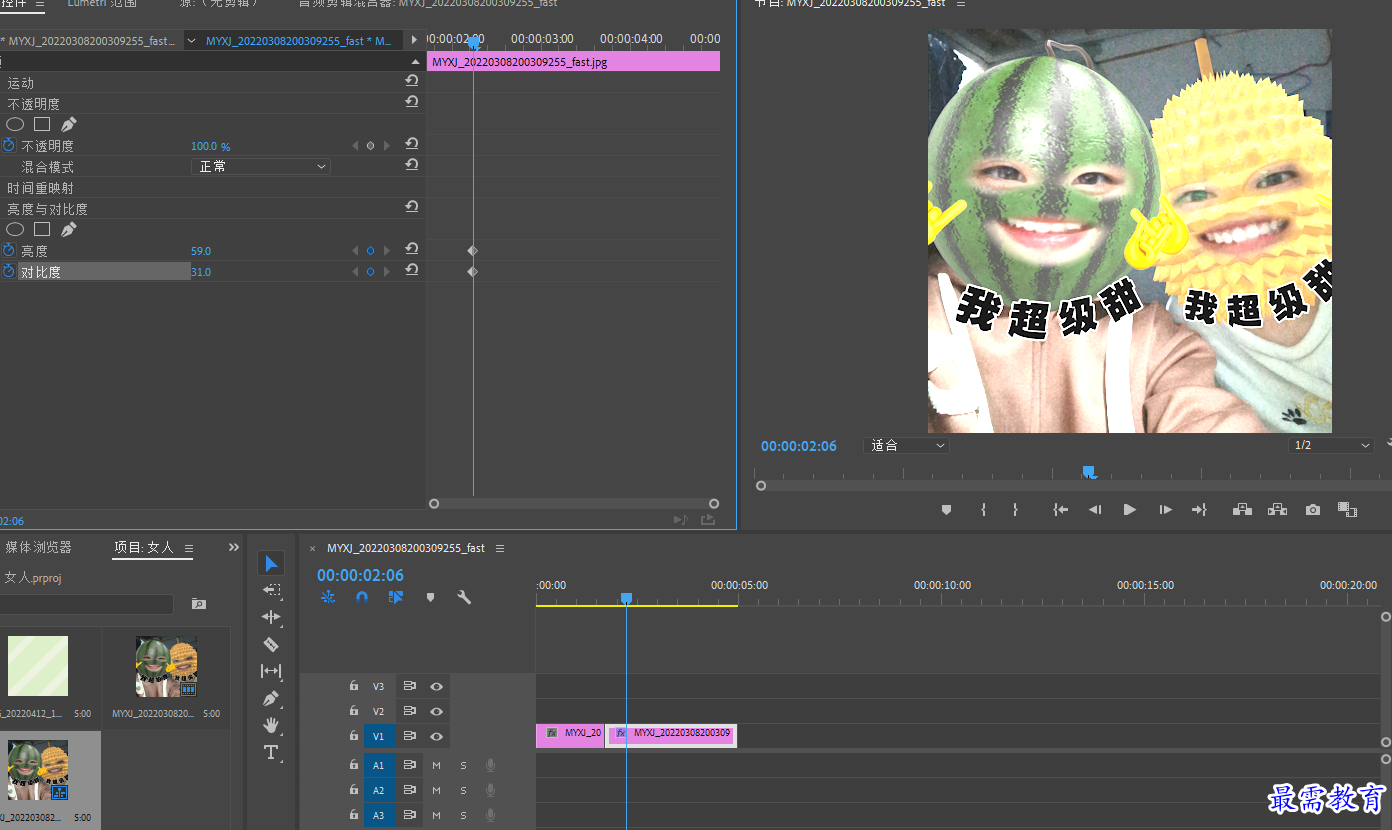Image resolution: width=1392 pixels, height=830 pixels.
Task: Open the 适合 zoom level dropdown
Action: pyautogui.click(x=906, y=446)
